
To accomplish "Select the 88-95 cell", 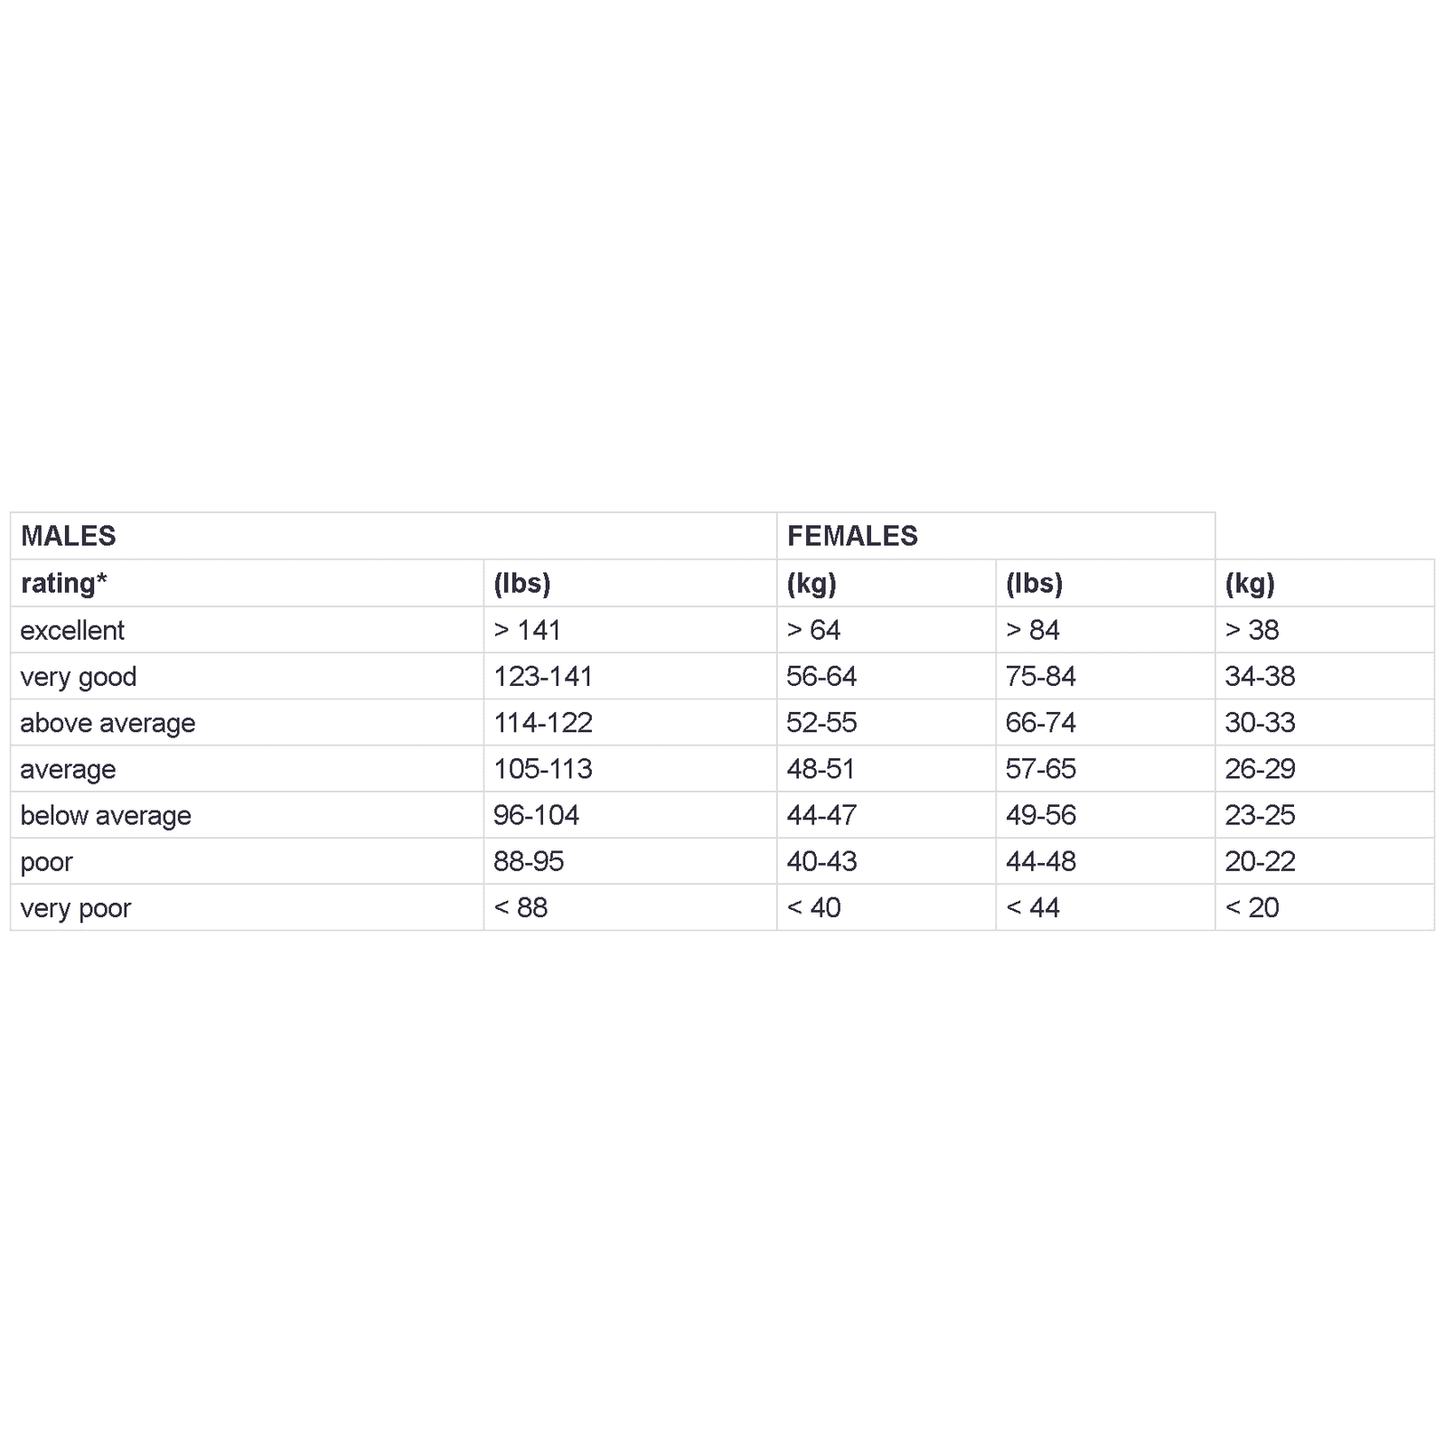I will 529,862.
